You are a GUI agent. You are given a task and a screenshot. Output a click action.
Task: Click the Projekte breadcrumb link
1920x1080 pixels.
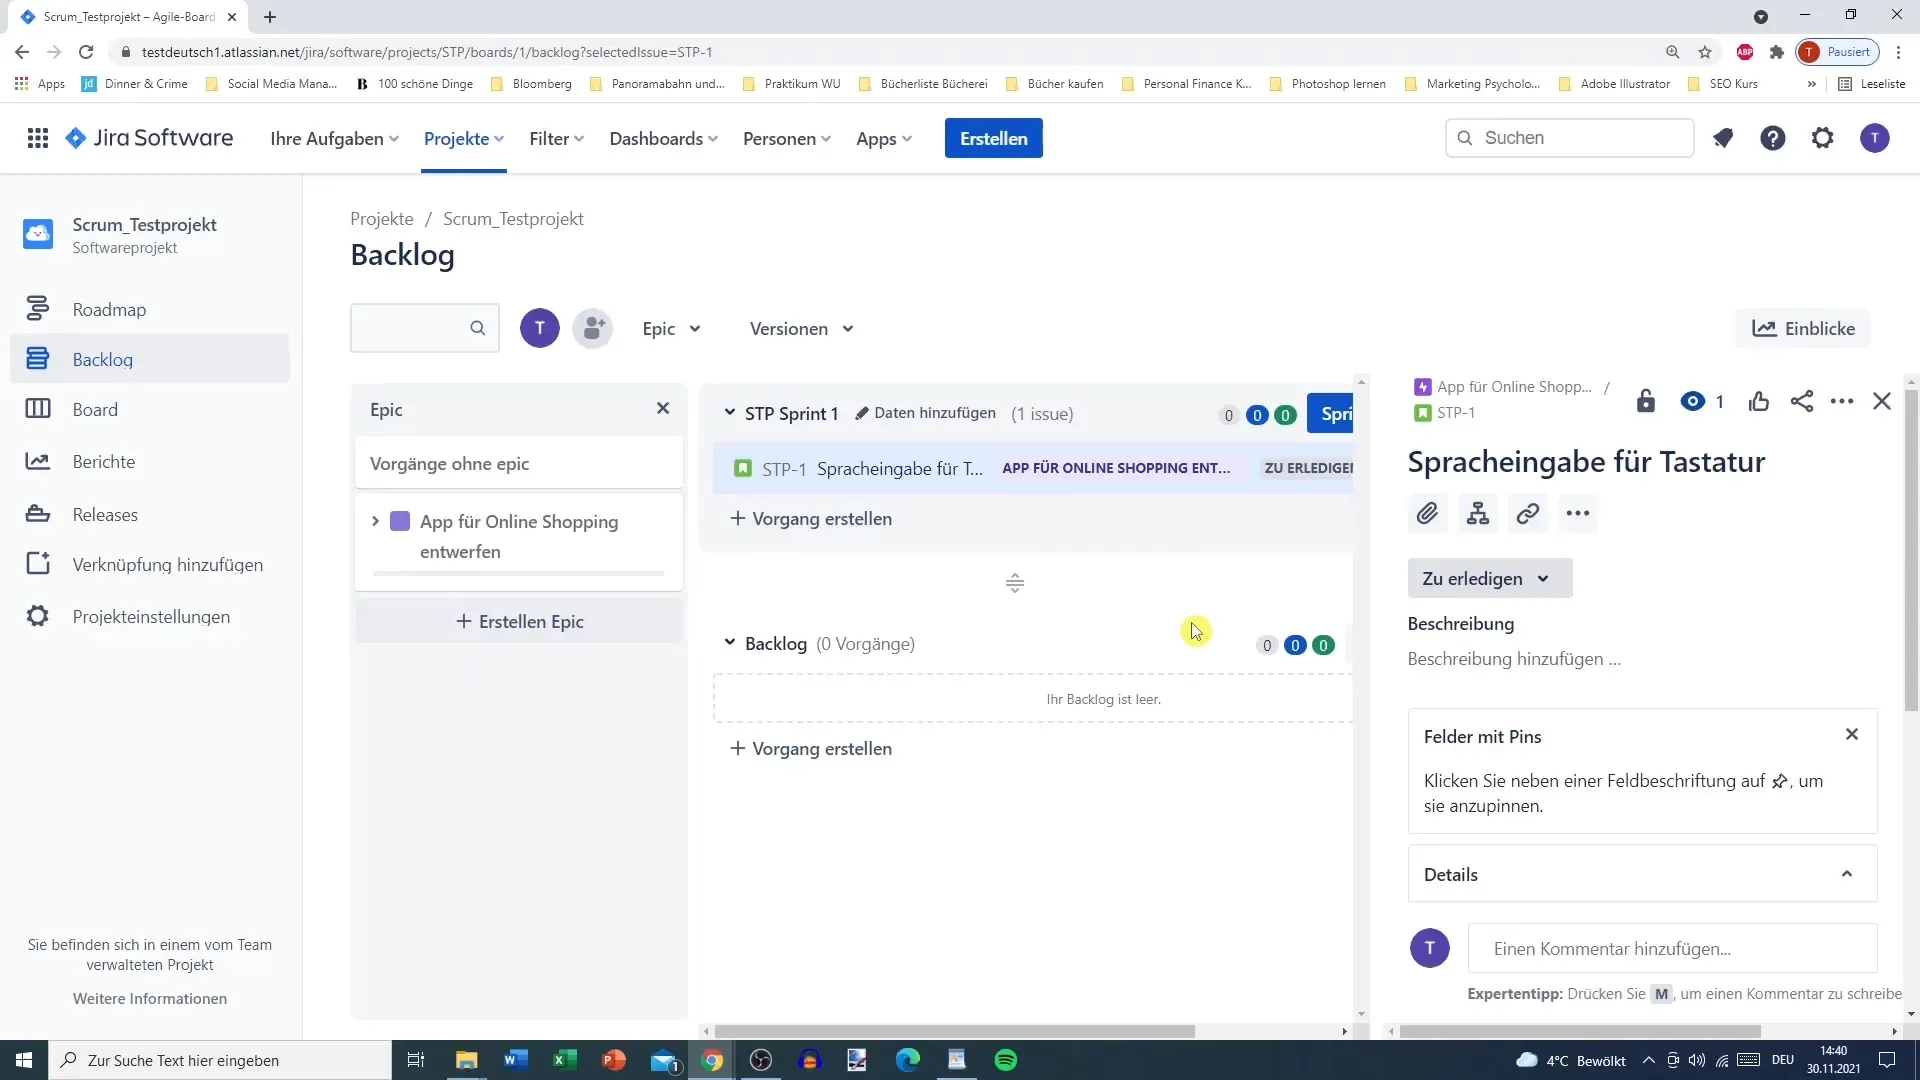[382, 219]
